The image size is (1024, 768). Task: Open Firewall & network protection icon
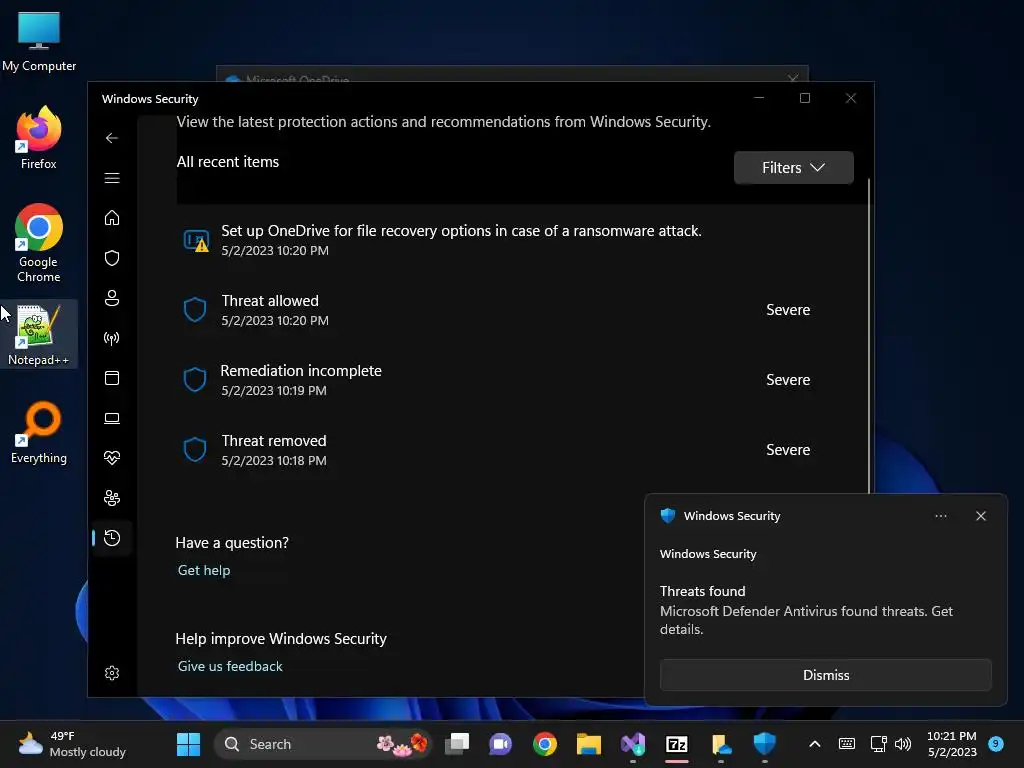(112, 338)
